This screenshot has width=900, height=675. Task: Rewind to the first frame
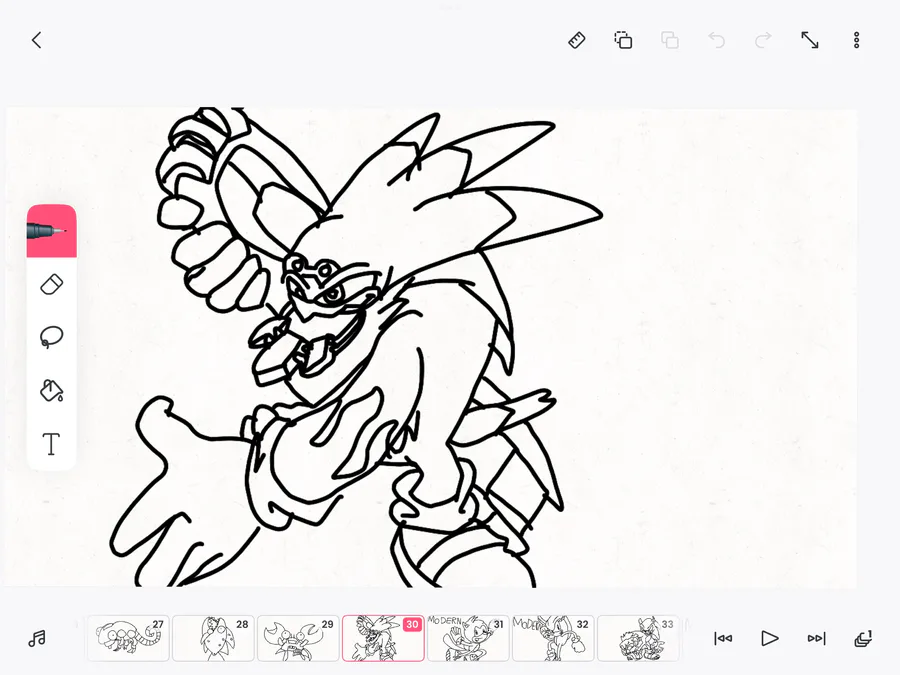(723, 638)
